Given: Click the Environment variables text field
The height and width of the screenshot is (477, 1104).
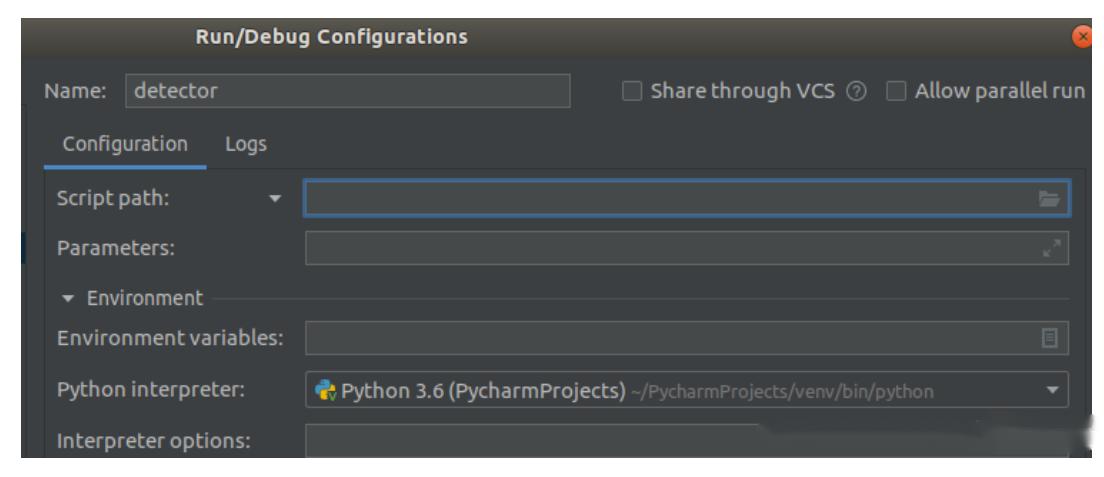Looking at the screenshot, I should click(x=668, y=339).
